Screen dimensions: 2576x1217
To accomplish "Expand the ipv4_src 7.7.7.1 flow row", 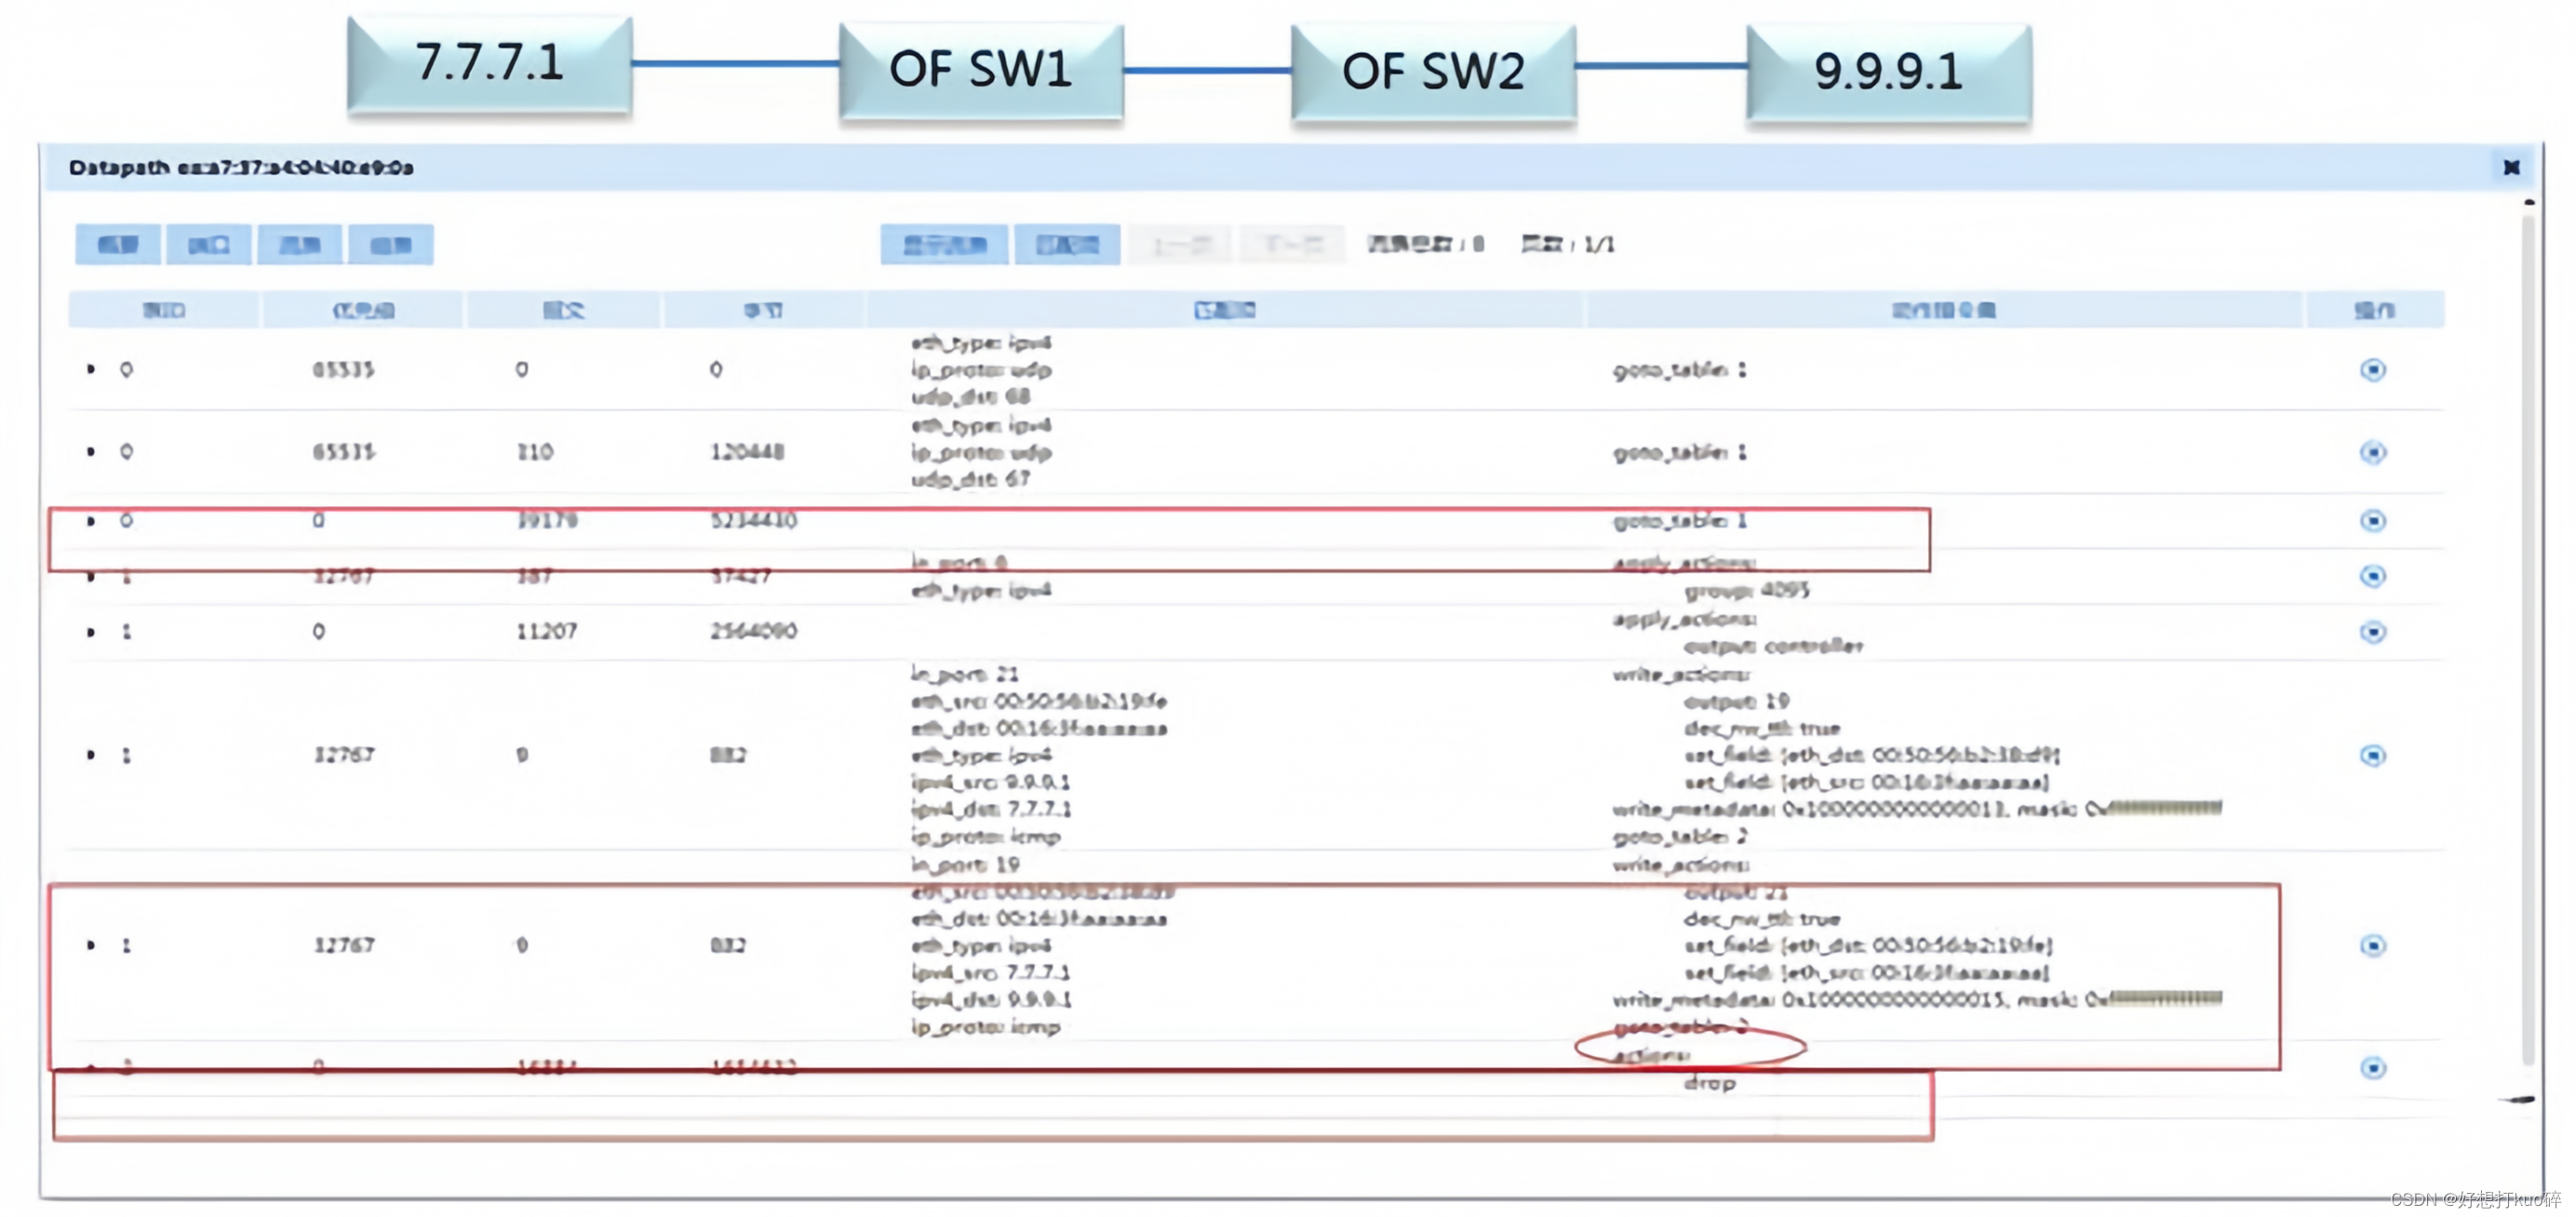I will [91, 944].
